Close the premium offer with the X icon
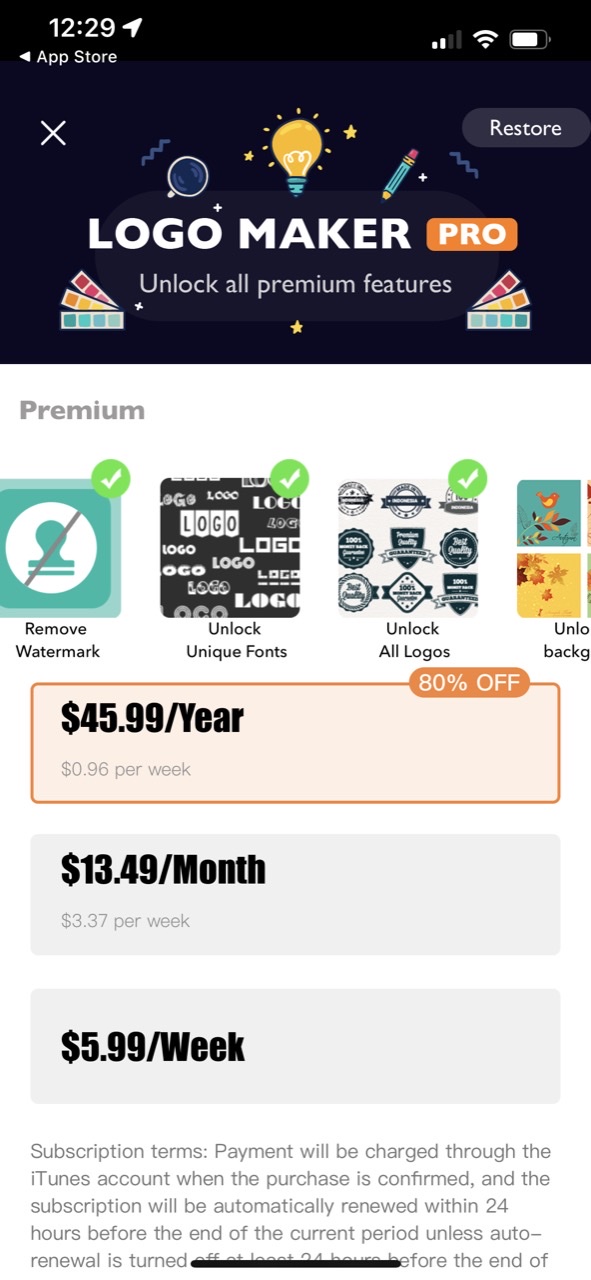Image resolution: width=591 pixels, height=1280 pixels. (x=53, y=132)
